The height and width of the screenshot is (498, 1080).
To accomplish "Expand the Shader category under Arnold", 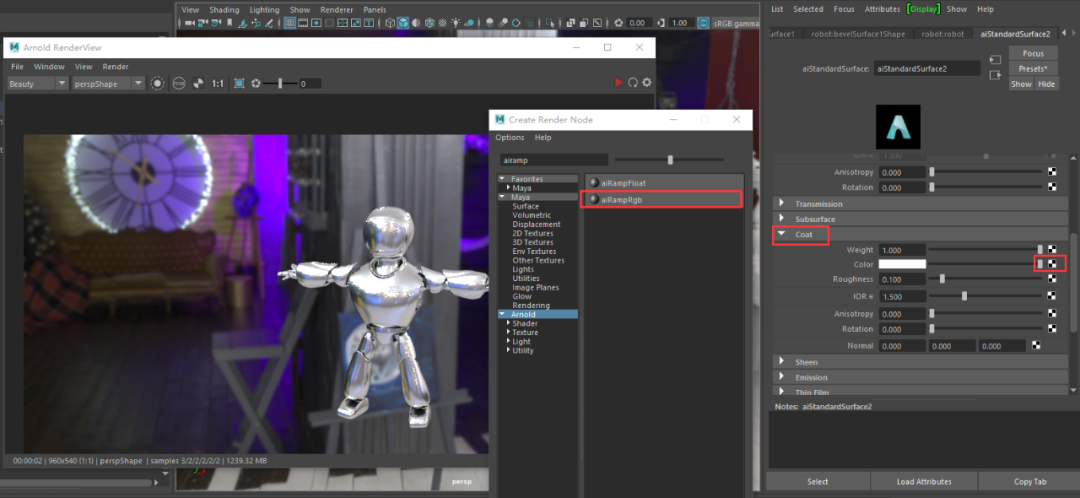I will [x=508, y=323].
